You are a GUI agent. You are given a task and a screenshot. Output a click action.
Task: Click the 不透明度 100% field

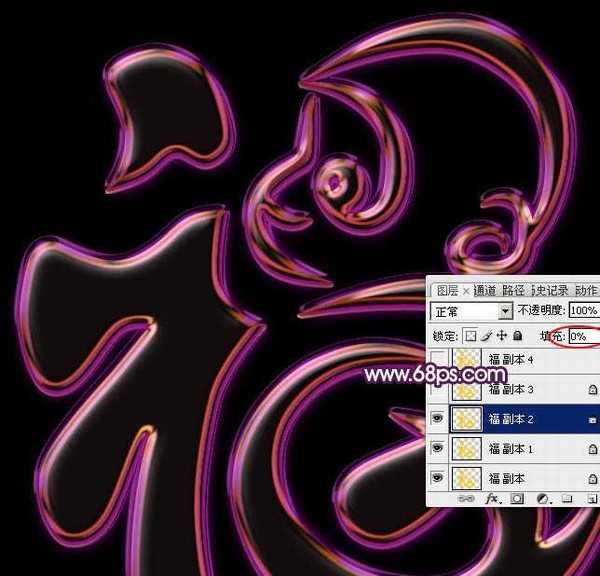point(583,312)
